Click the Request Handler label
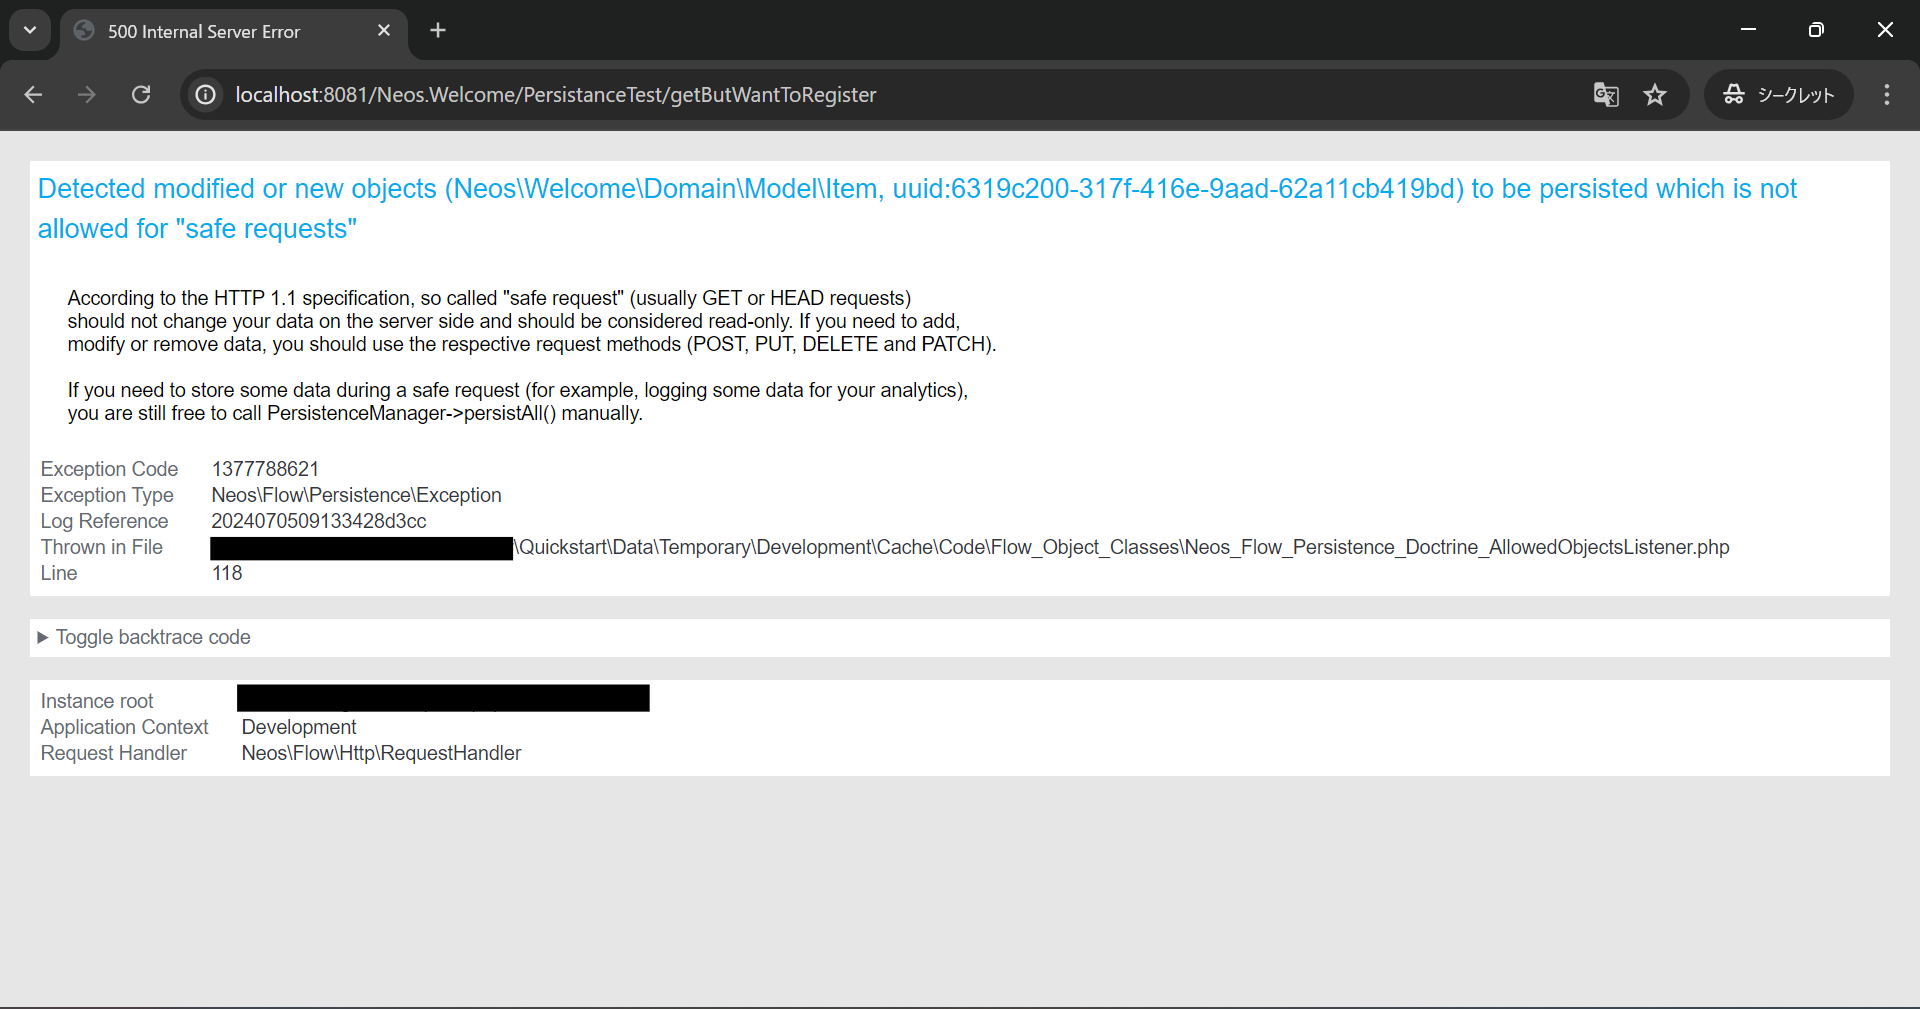Viewport: 1920px width, 1009px height. pyautogui.click(x=113, y=753)
